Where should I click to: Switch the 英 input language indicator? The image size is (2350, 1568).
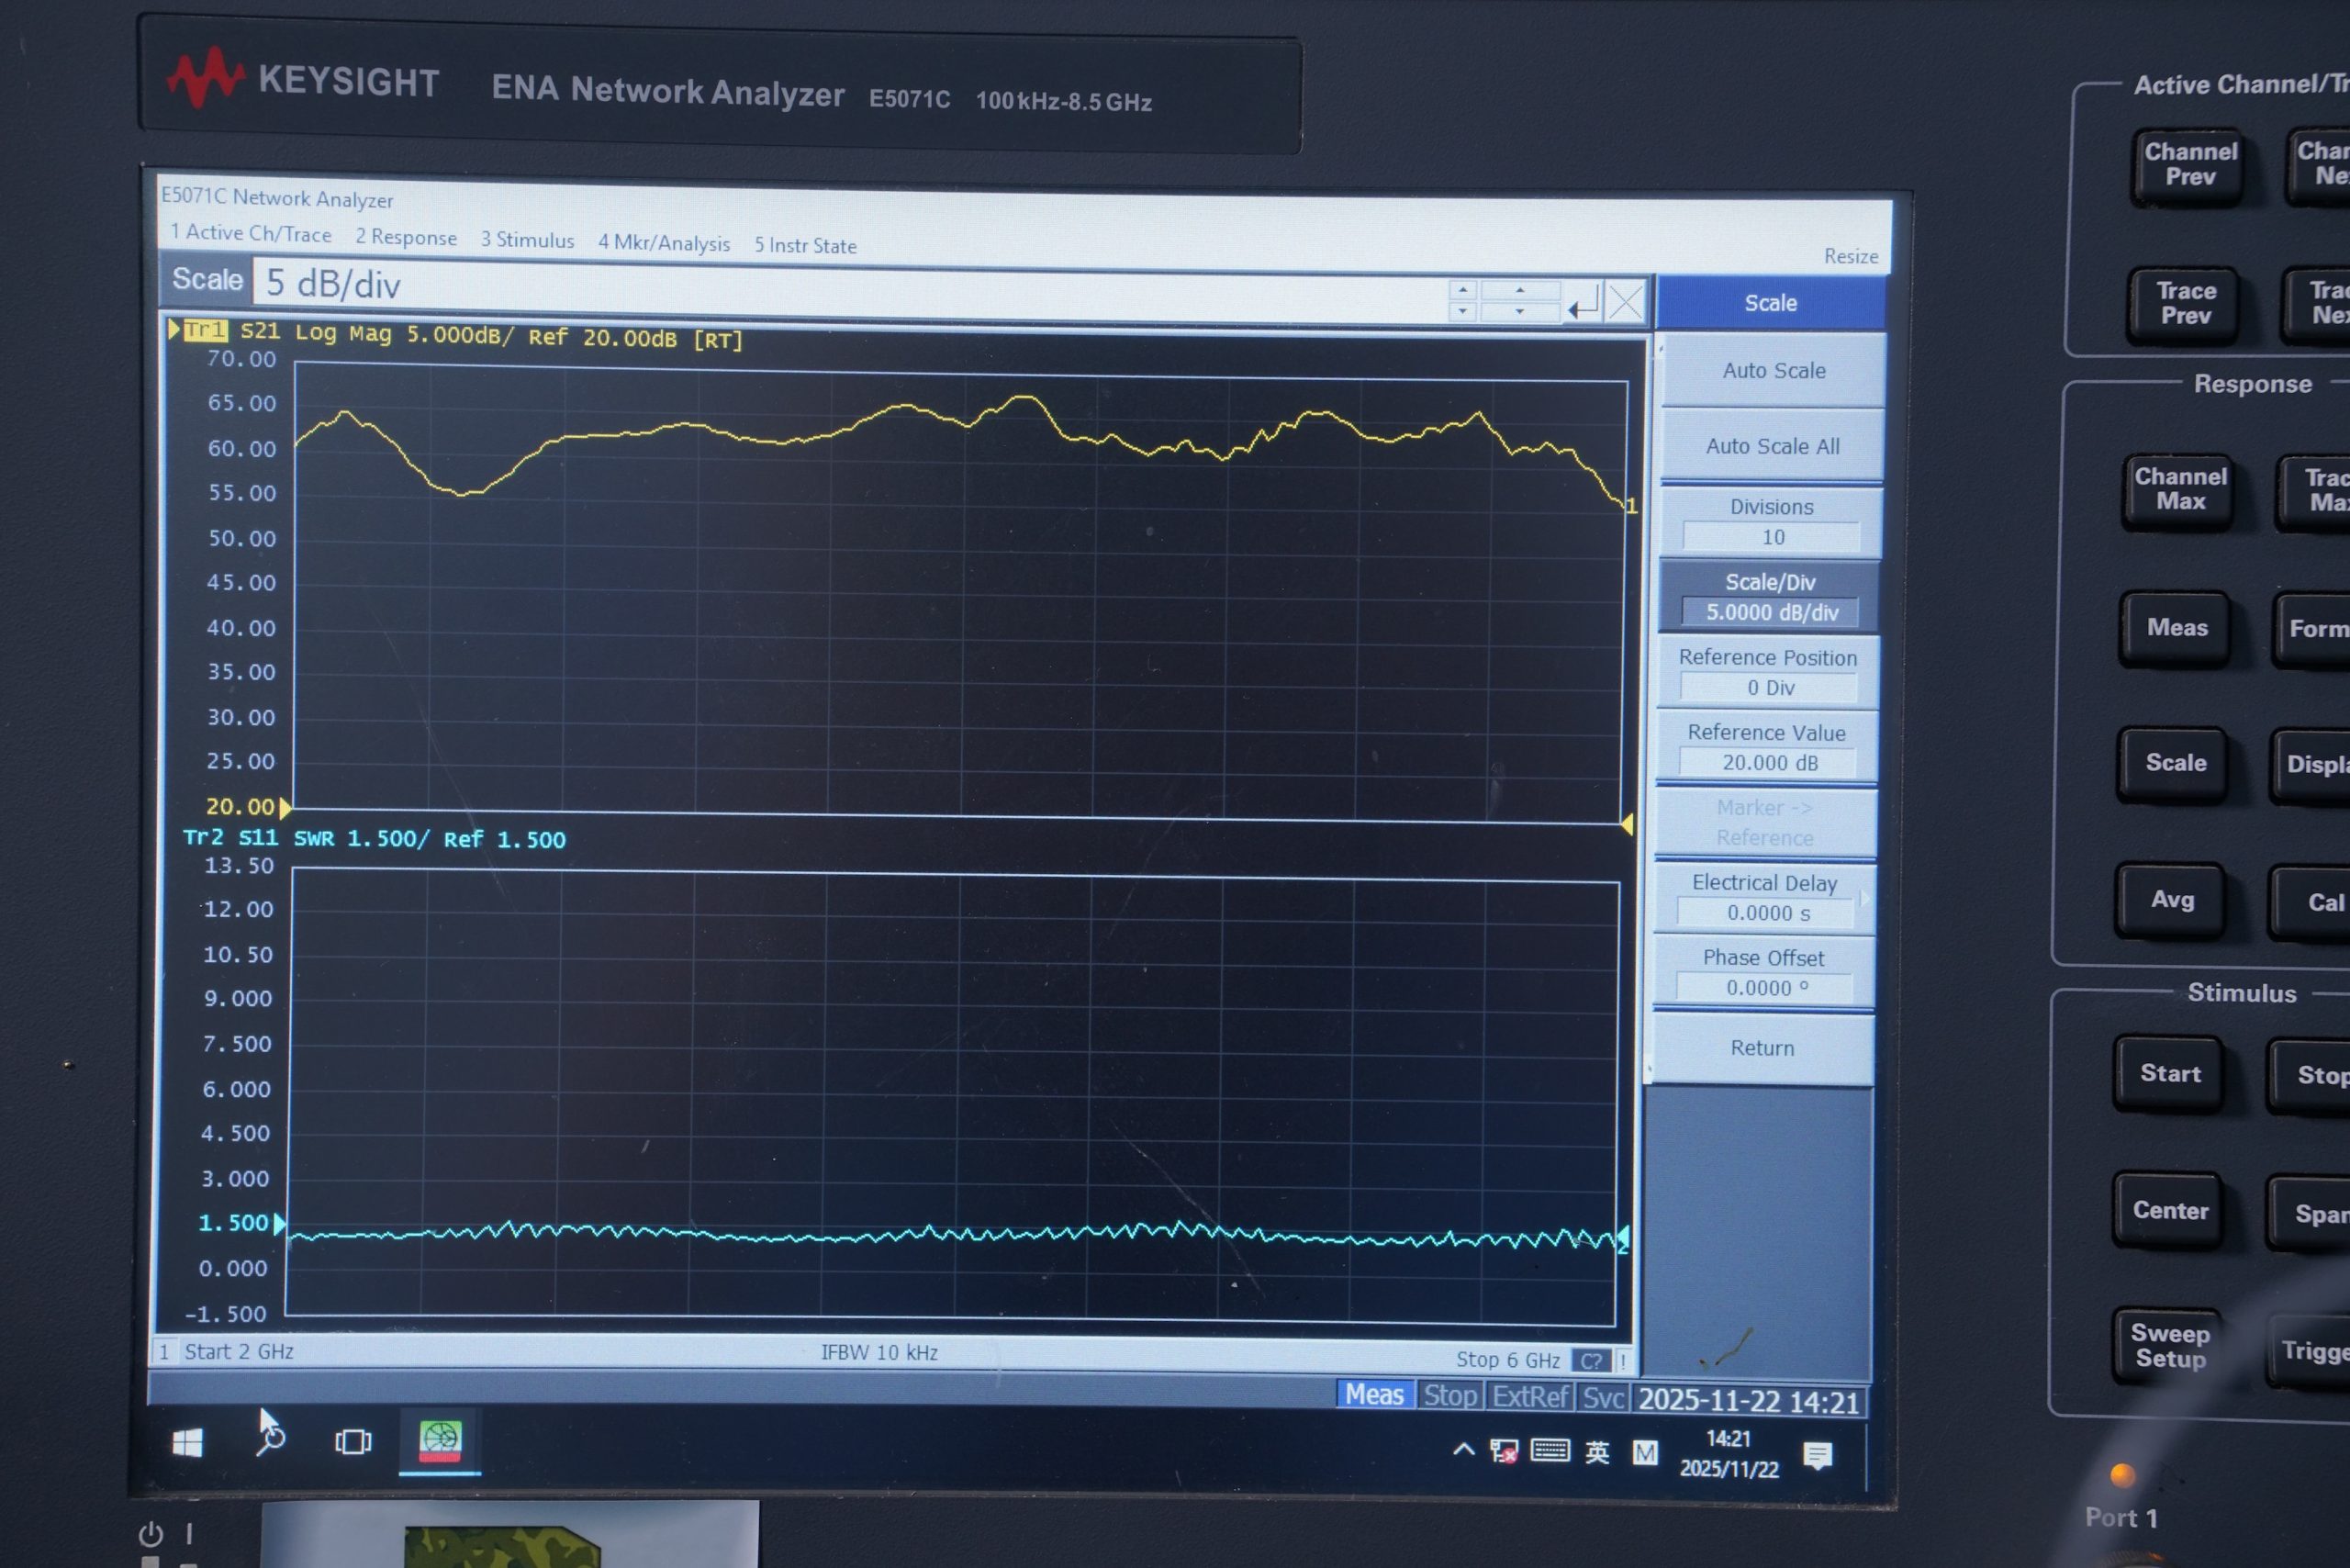click(1597, 1452)
